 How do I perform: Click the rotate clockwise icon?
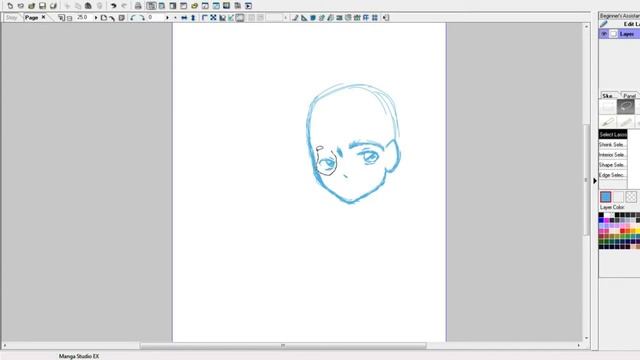pos(141,18)
